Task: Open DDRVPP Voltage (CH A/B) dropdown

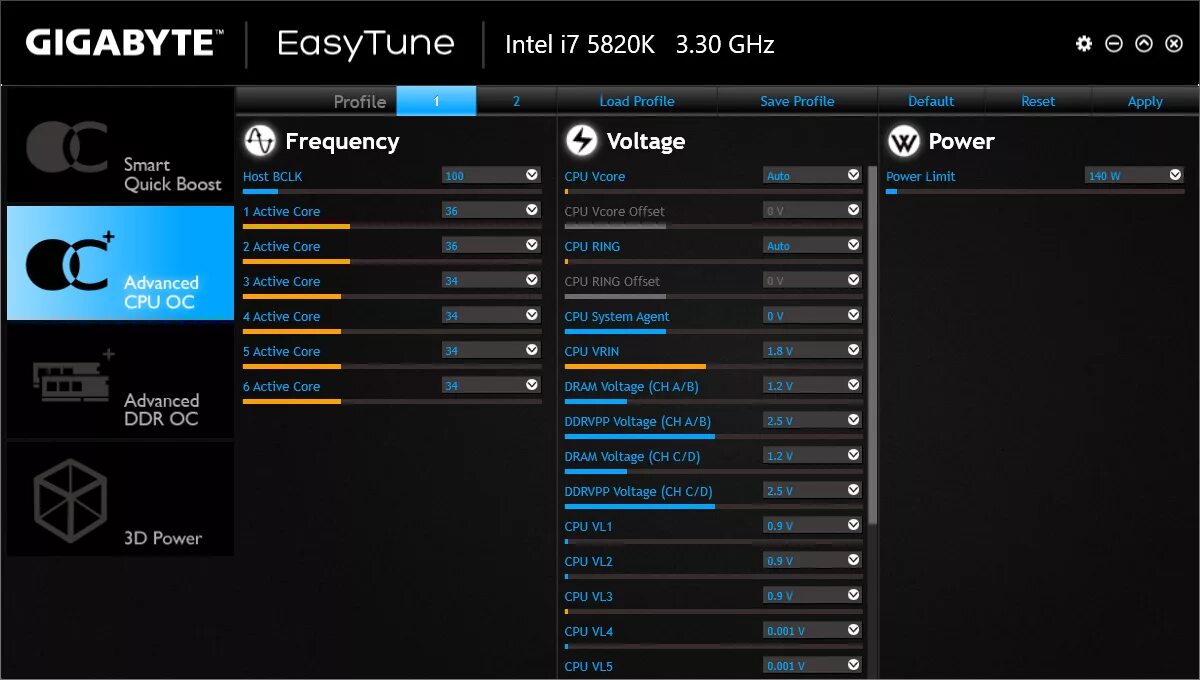Action: point(853,420)
